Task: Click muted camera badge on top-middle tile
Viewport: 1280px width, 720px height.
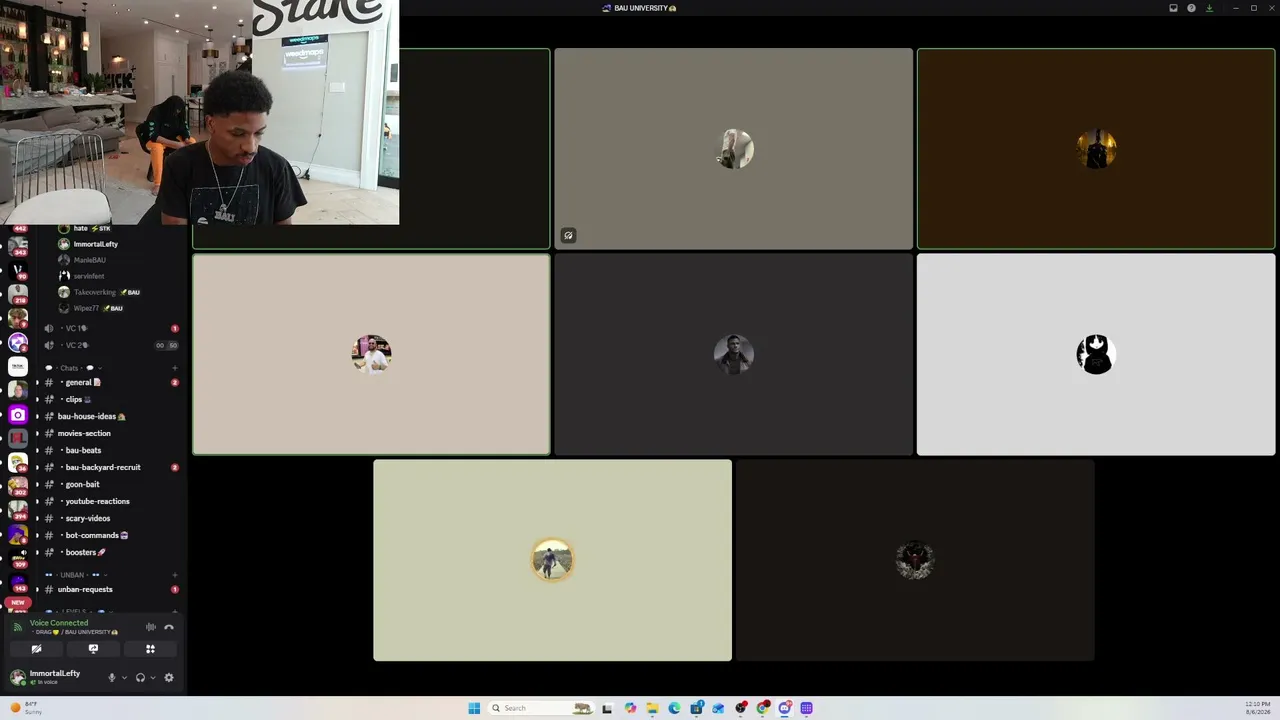Action: click(x=568, y=236)
